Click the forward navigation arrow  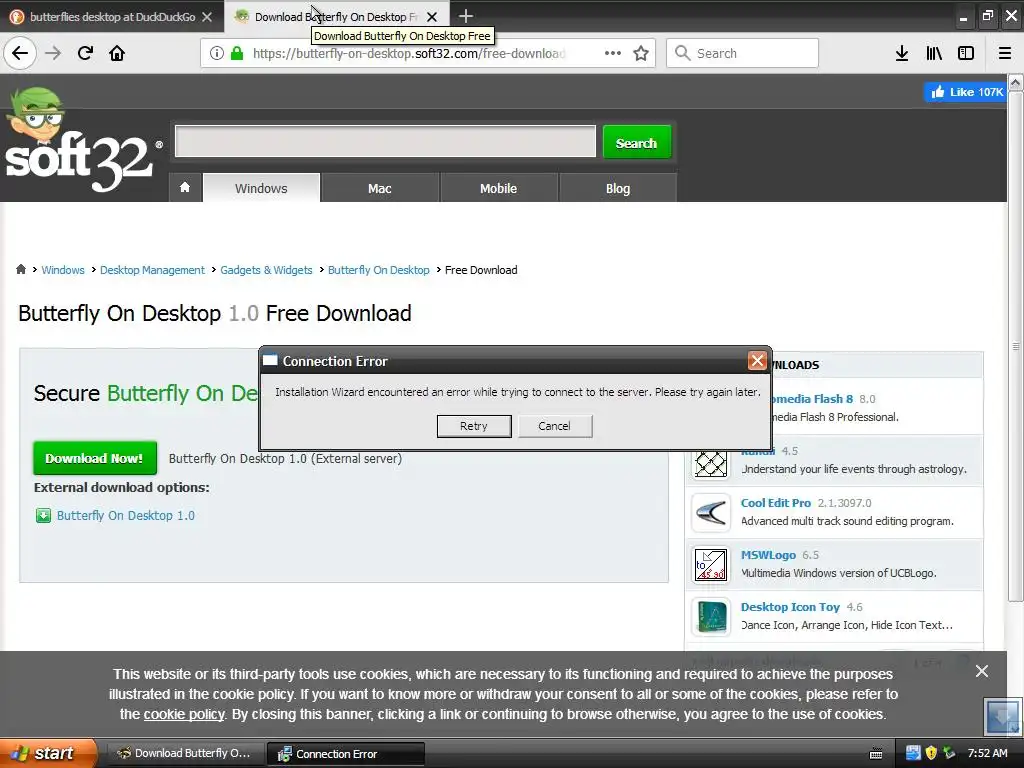(53, 53)
